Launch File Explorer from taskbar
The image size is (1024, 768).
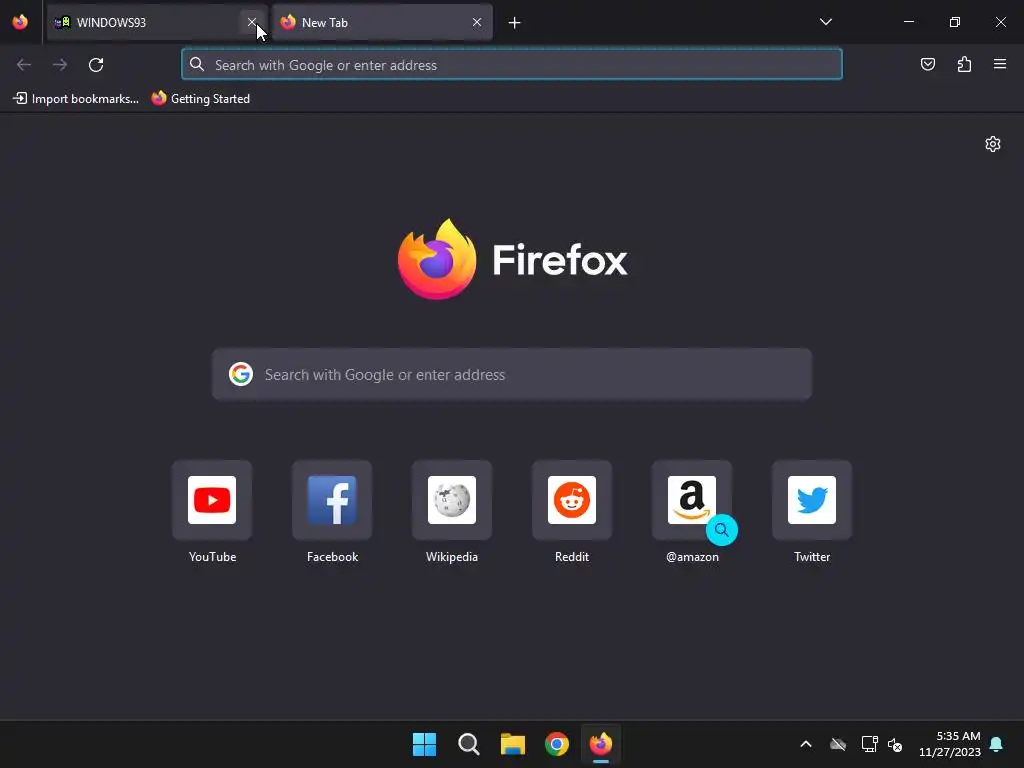[x=513, y=744]
